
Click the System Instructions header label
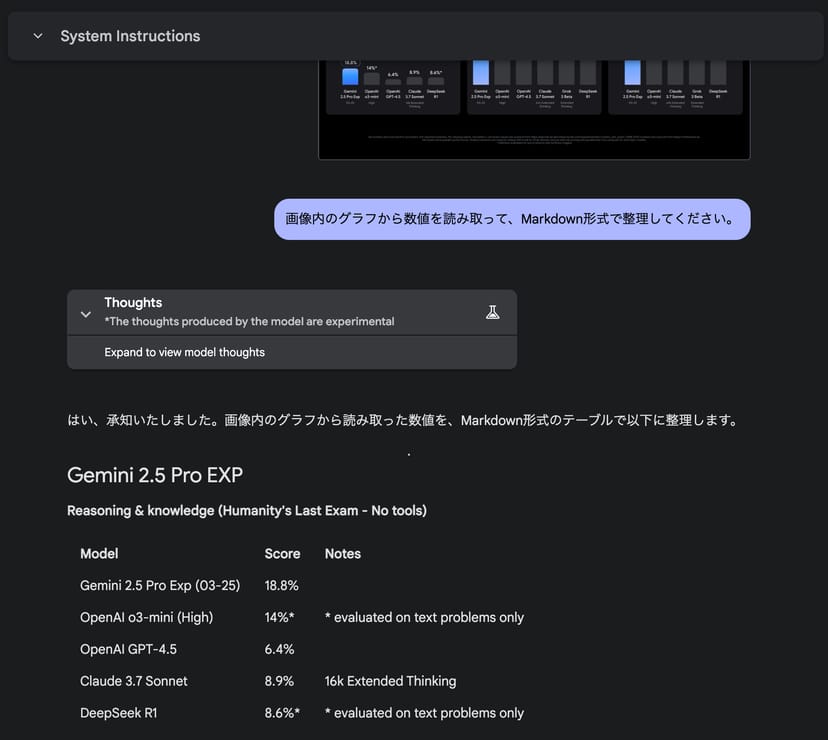(130, 36)
